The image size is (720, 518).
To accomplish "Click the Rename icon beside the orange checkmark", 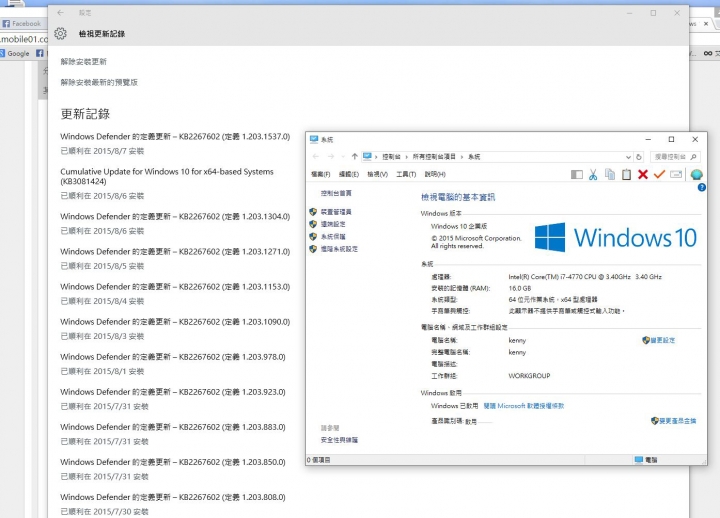I will pyautogui.click(x=676, y=174).
